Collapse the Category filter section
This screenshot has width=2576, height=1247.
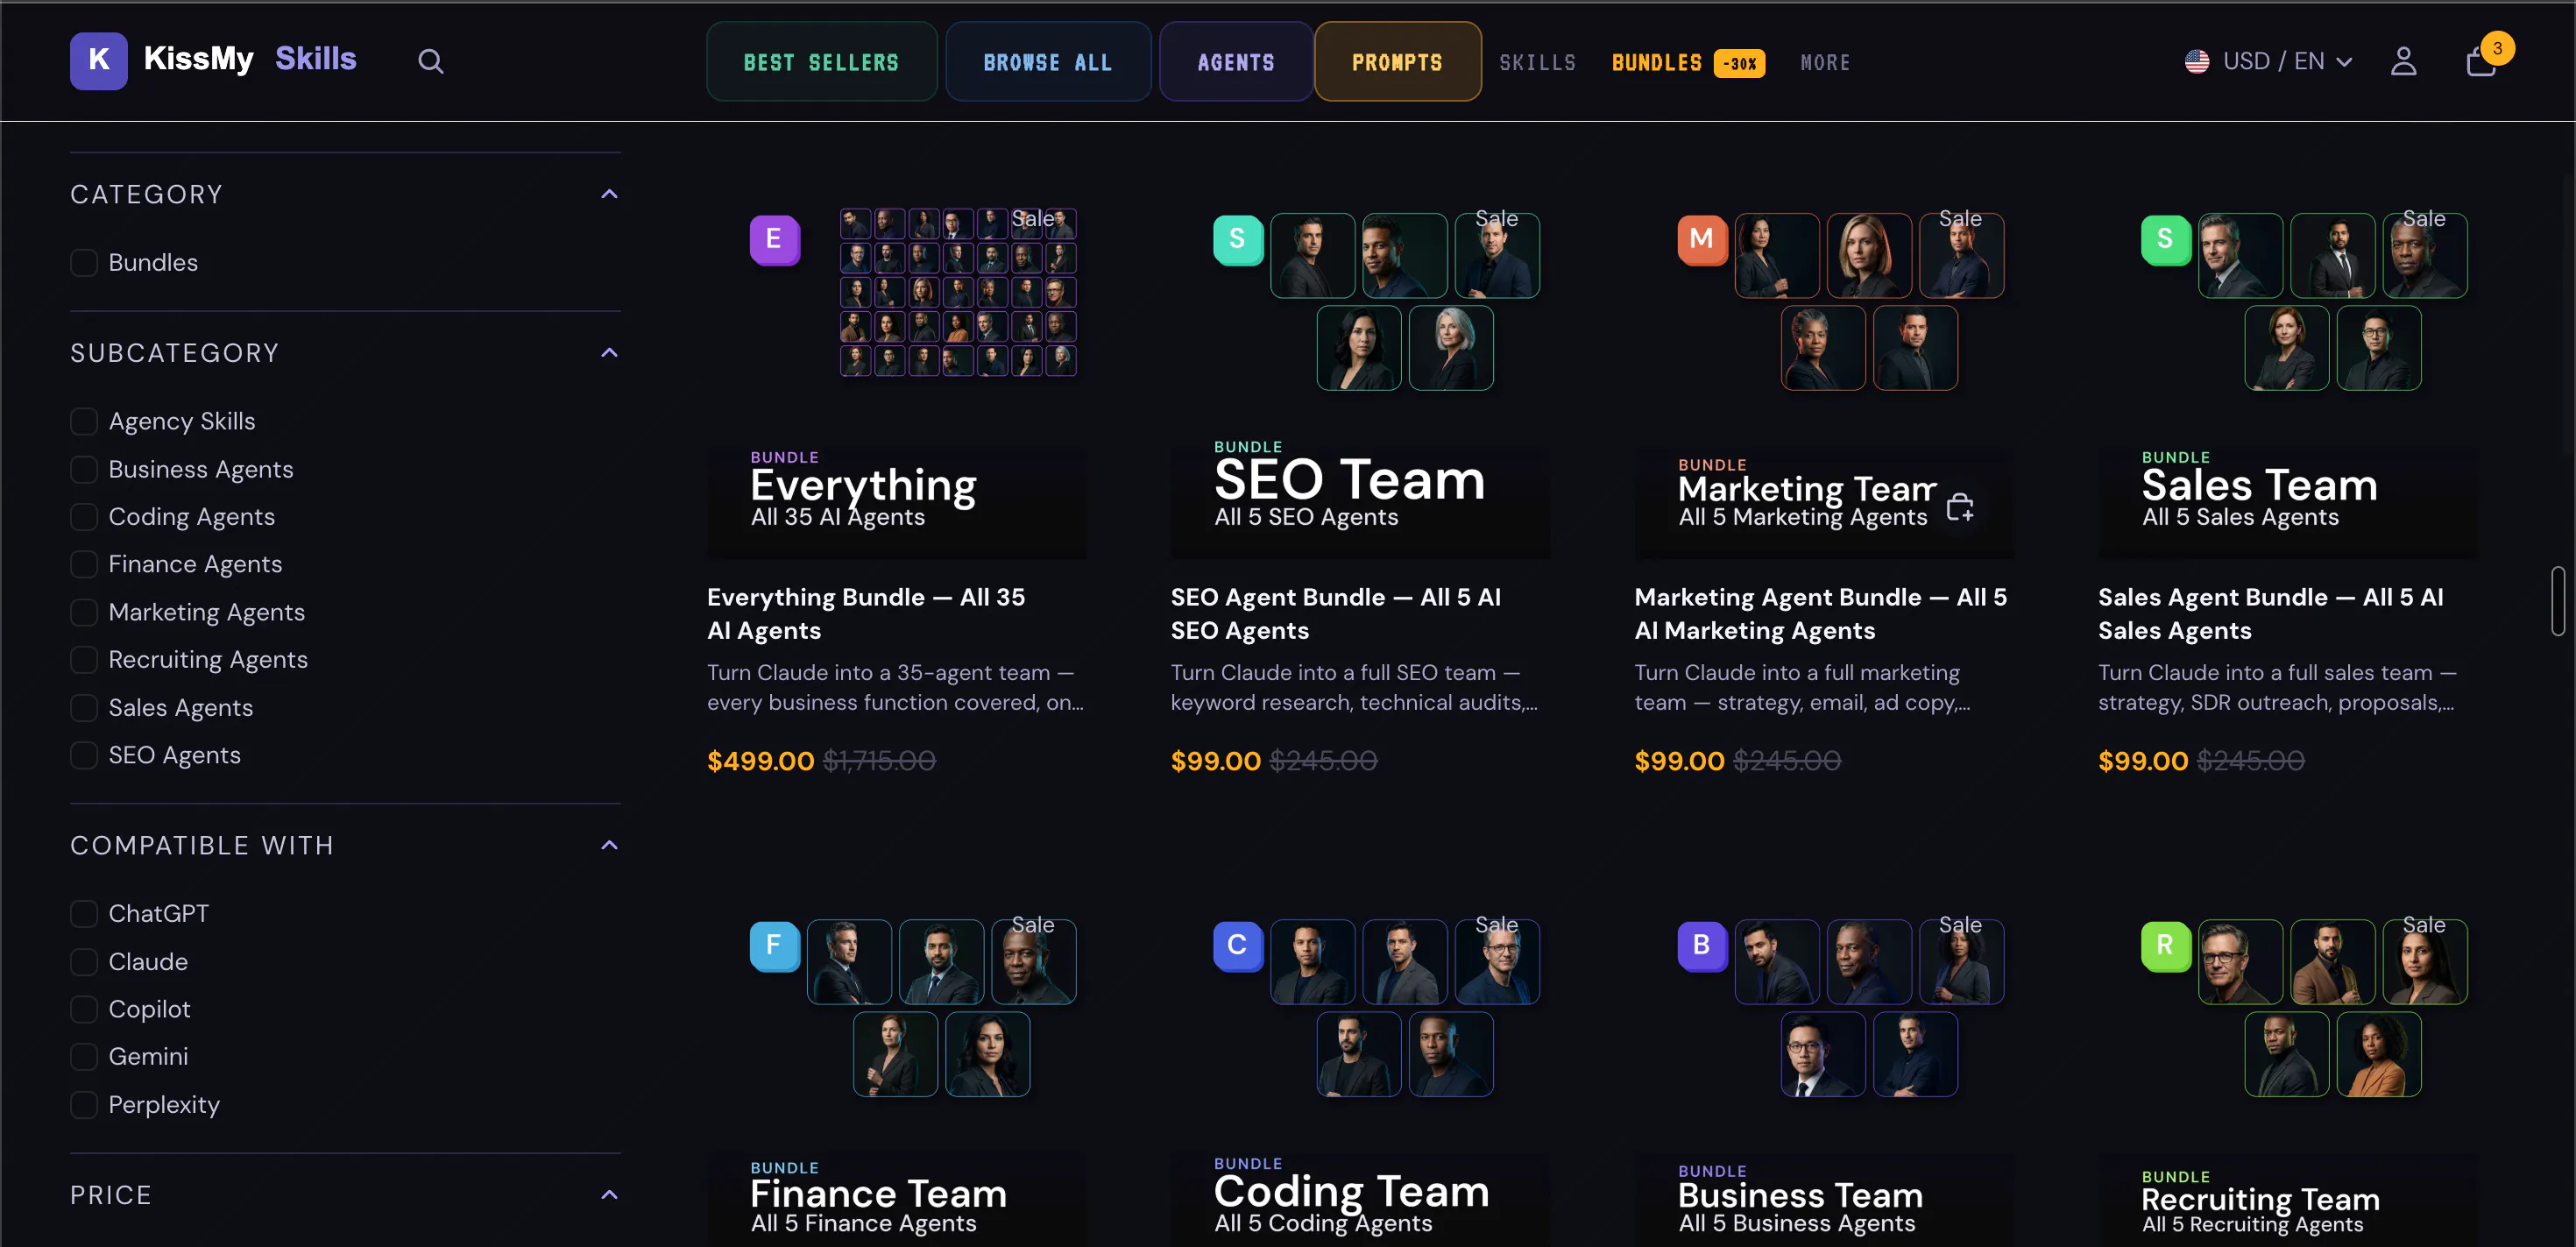tap(609, 194)
